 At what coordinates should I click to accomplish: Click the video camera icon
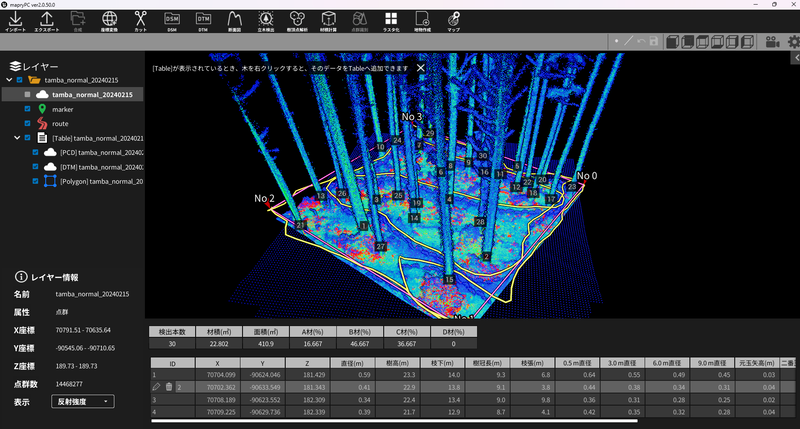point(772,42)
